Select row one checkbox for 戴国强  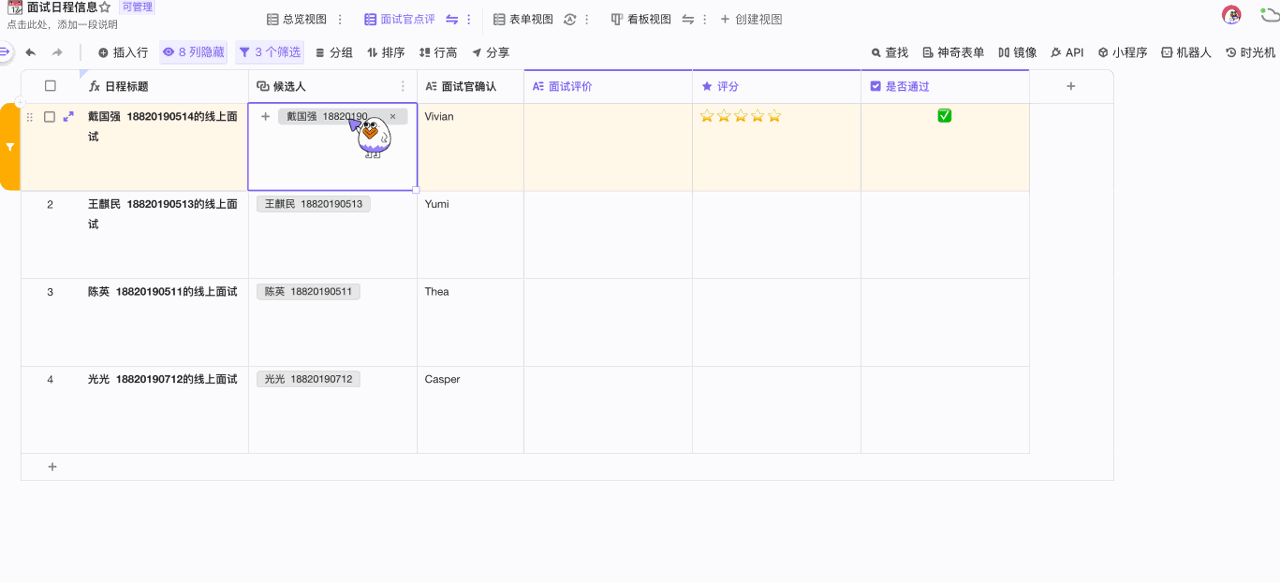(x=49, y=117)
